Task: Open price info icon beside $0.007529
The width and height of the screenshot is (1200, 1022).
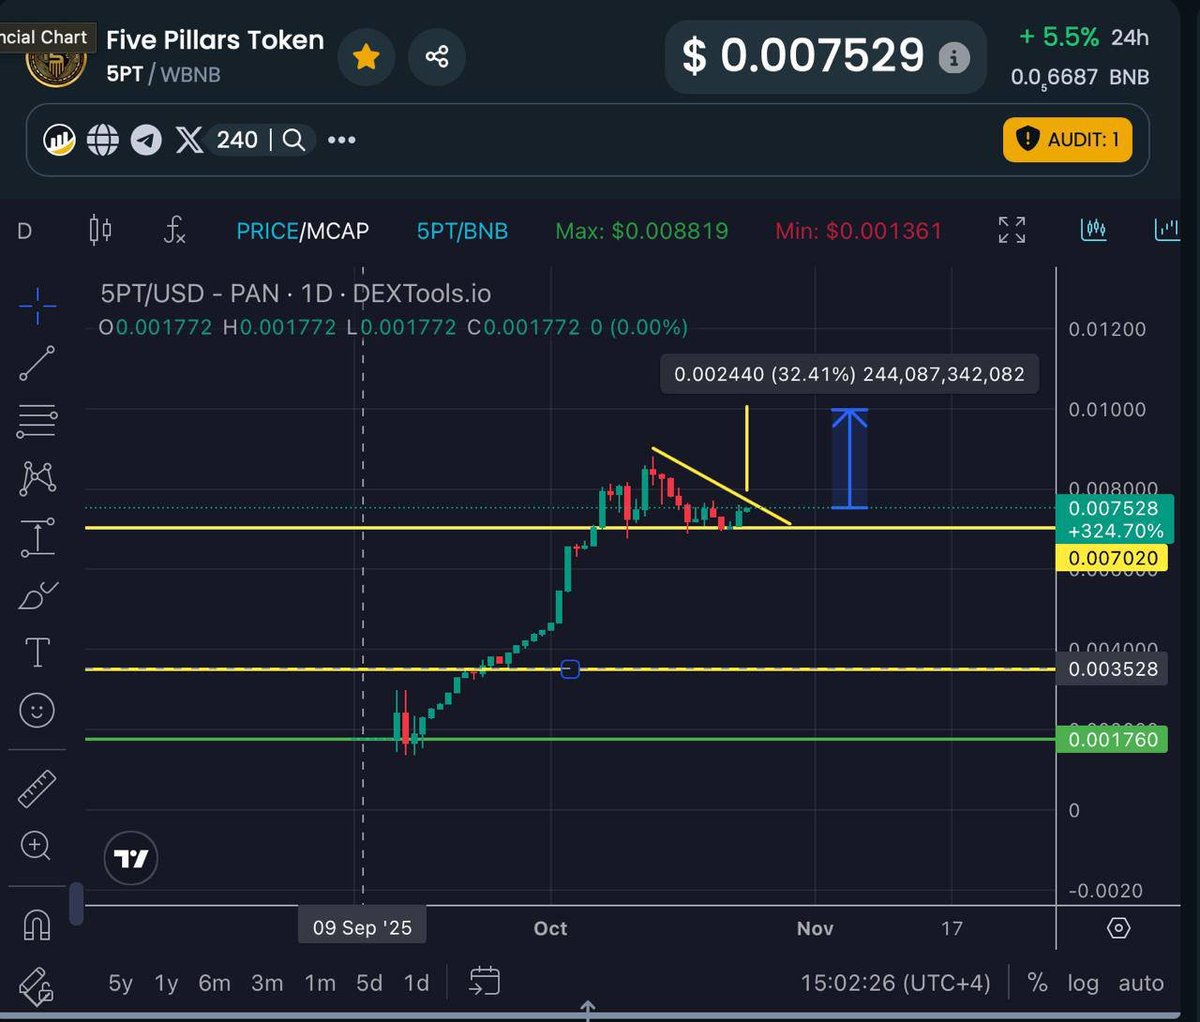Action: click(954, 59)
